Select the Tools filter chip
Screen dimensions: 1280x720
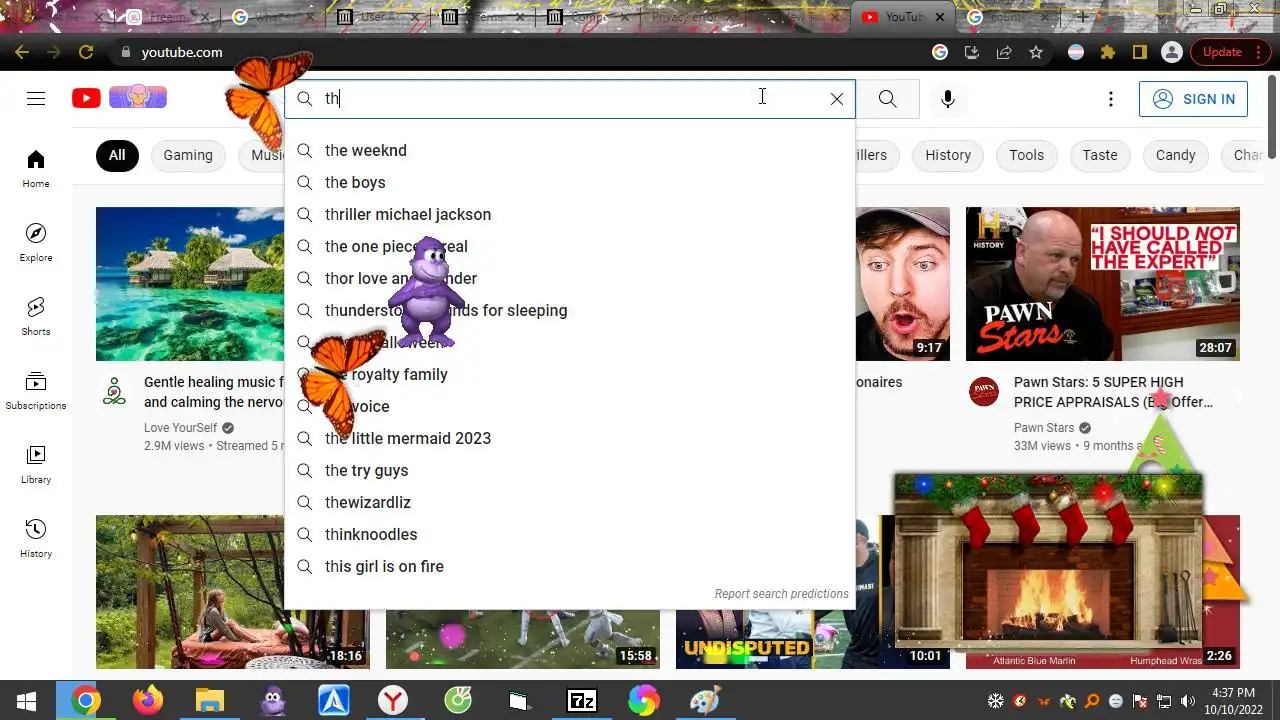click(x=1026, y=155)
